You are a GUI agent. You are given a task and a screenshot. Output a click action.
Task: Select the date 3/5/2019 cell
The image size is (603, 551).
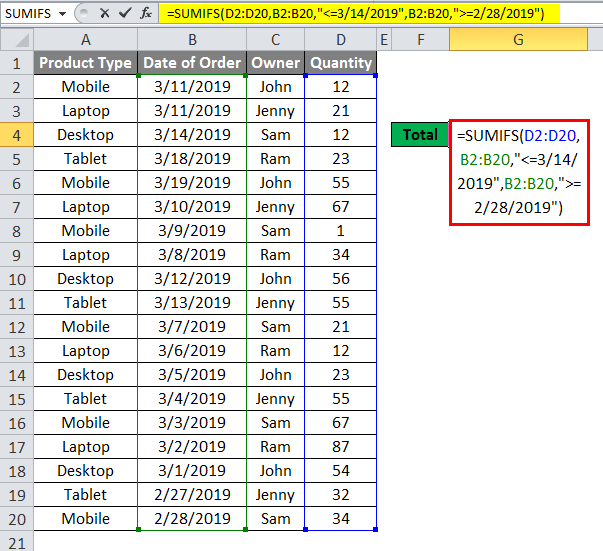pyautogui.click(x=192, y=375)
